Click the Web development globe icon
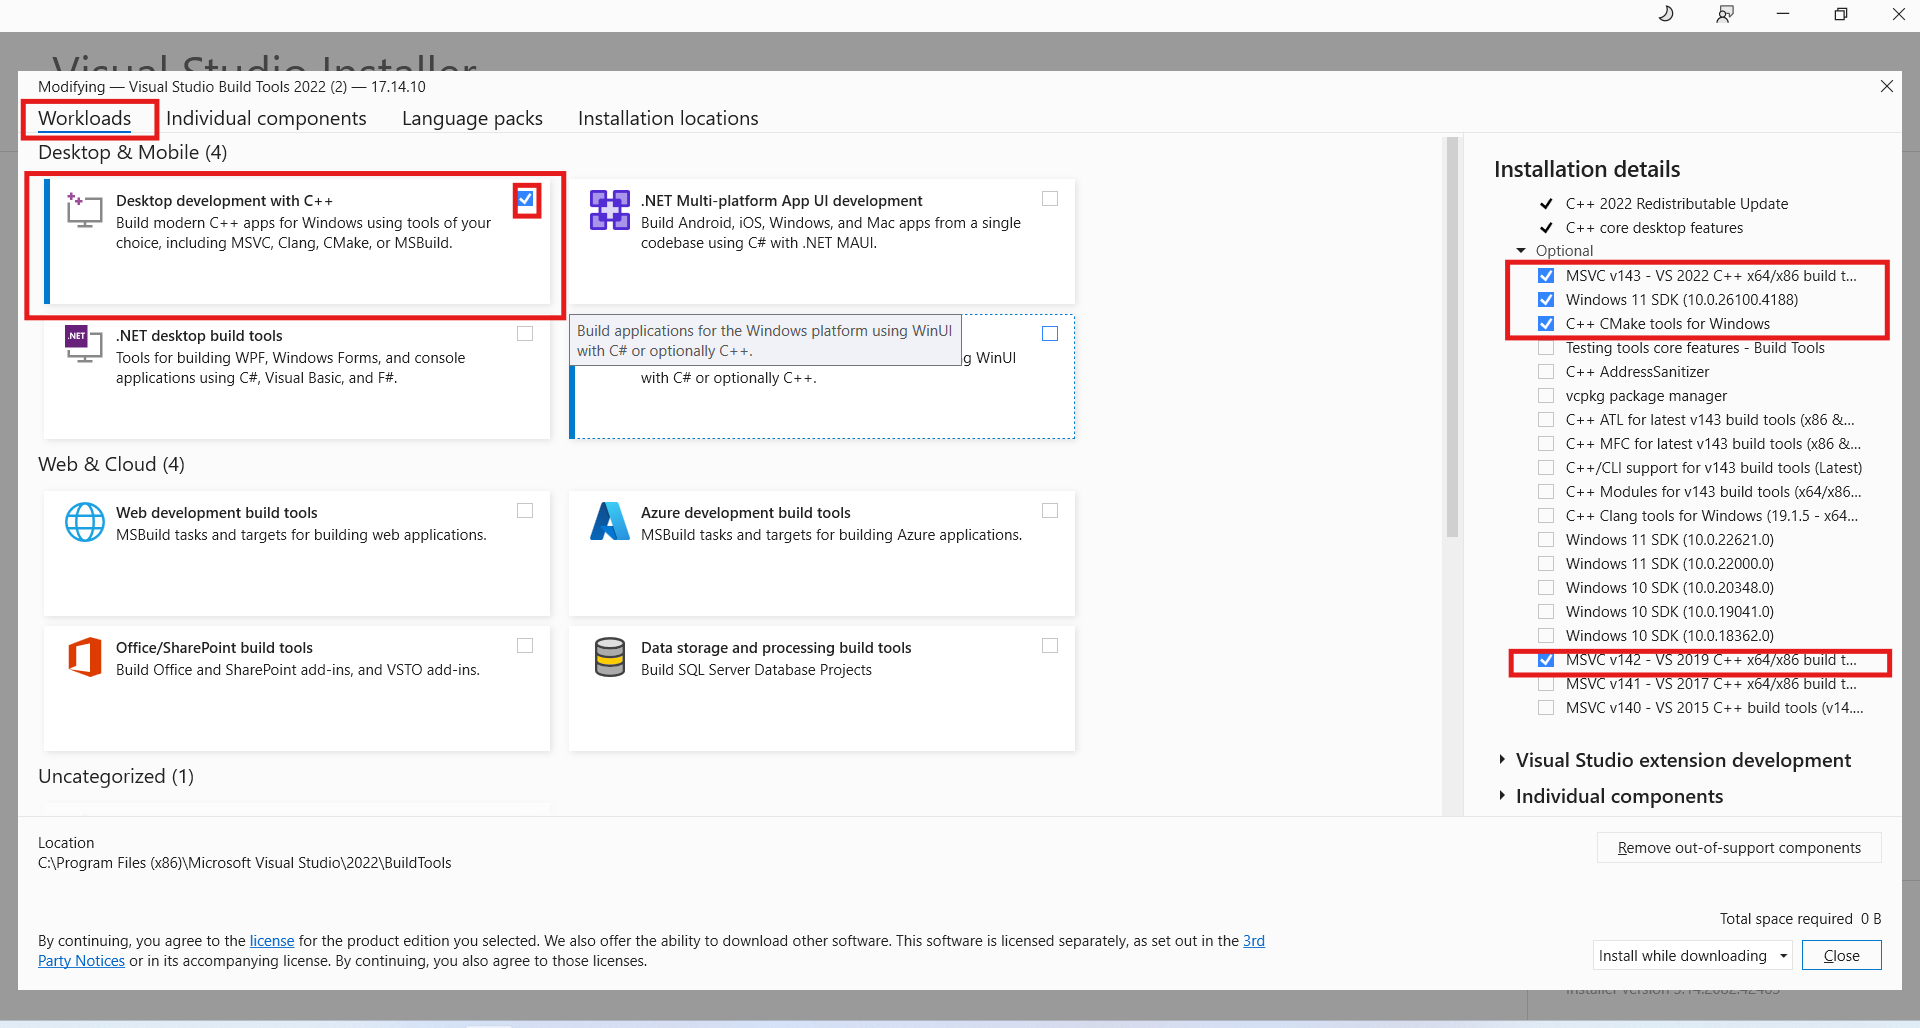 coord(84,522)
